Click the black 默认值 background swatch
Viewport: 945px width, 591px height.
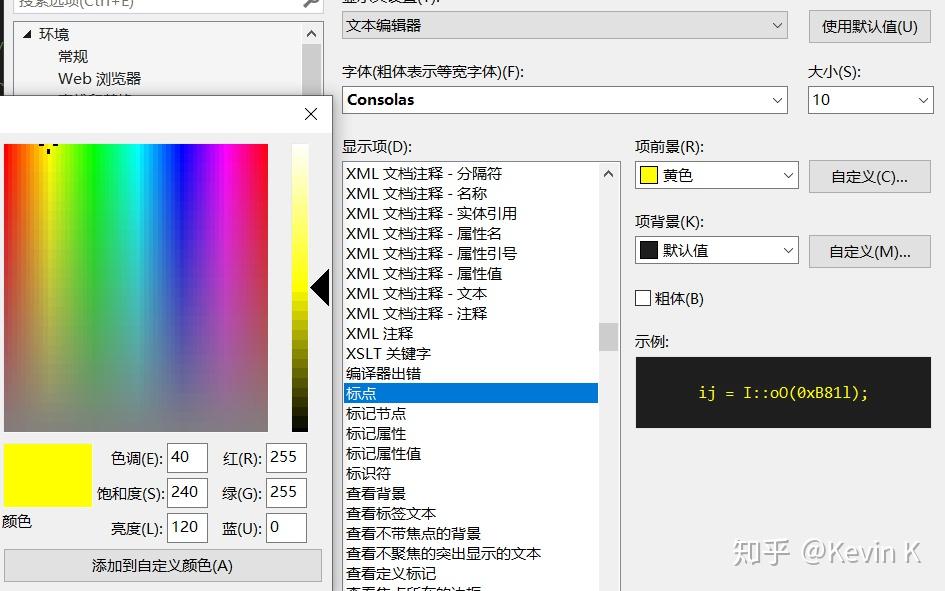click(x=650, y=249)
